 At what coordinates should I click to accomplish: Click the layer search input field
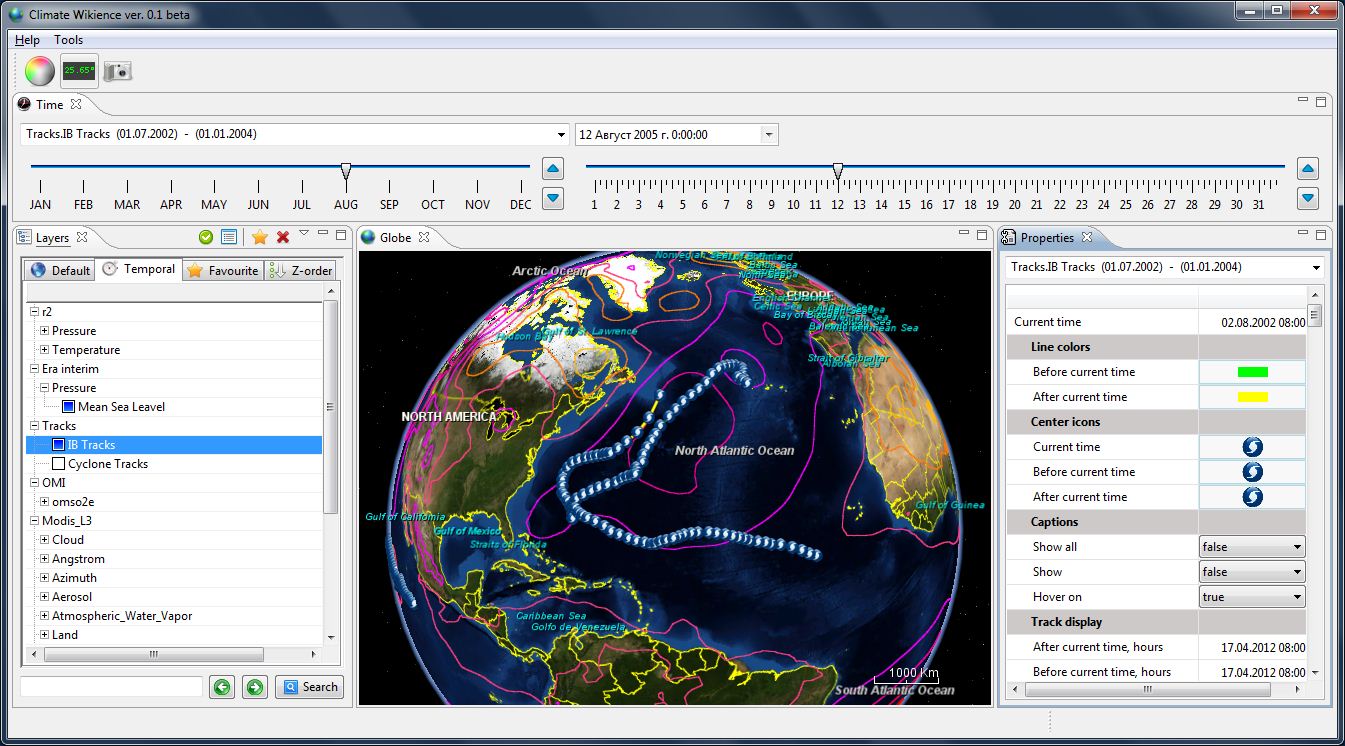click(x=111, y=687)
